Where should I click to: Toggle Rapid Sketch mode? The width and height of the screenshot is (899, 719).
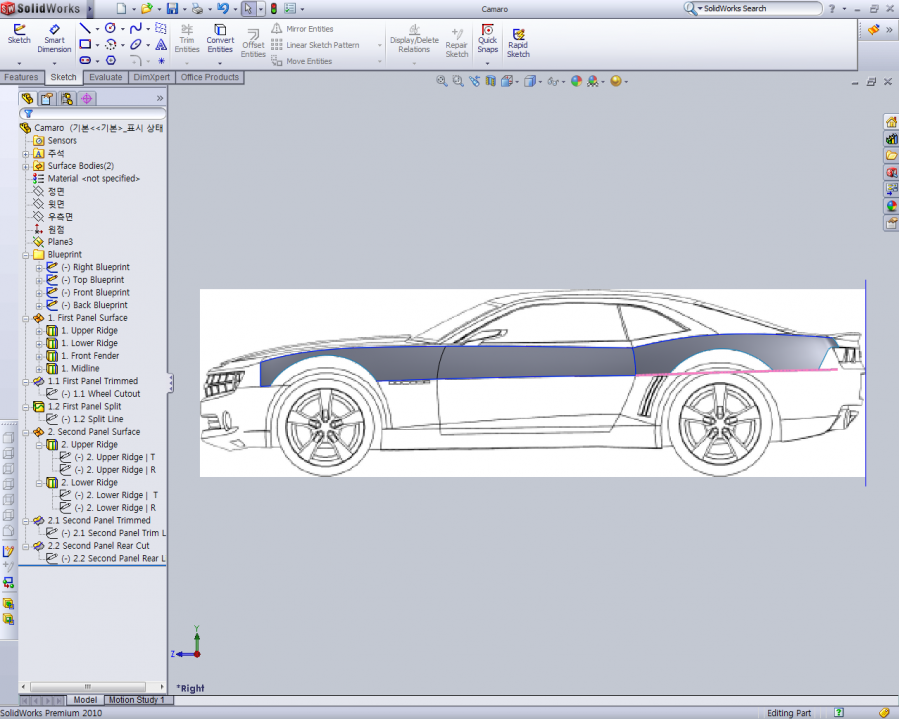(x=518, y=40)
